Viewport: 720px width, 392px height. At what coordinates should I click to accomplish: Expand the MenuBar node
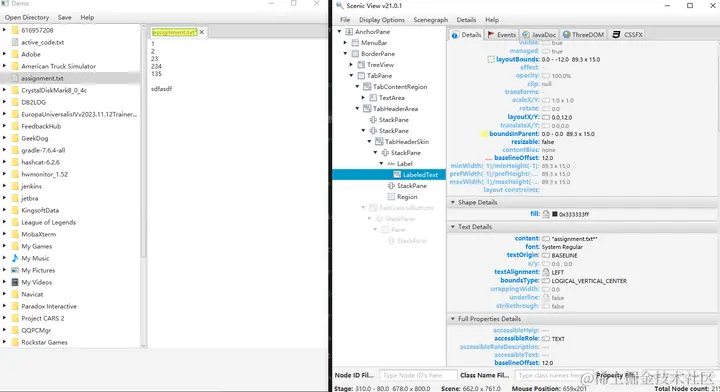point(345,43)
